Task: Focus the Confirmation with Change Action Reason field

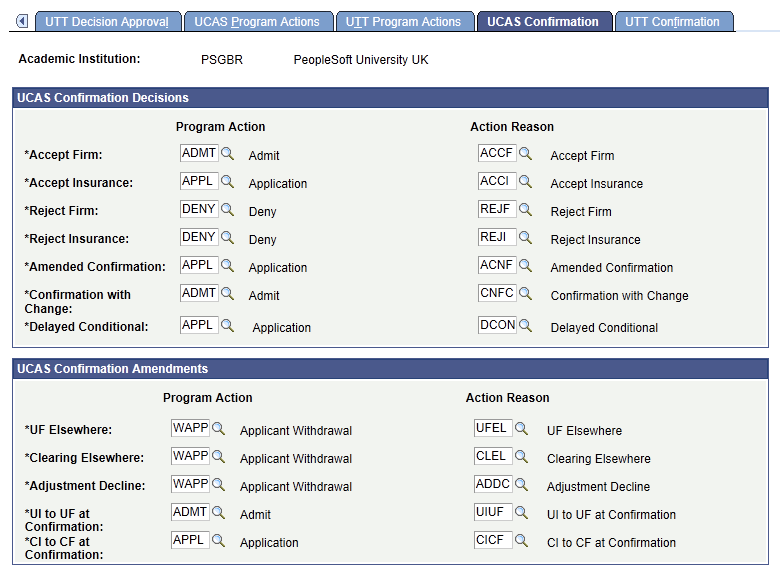Action: pos(496,294)
